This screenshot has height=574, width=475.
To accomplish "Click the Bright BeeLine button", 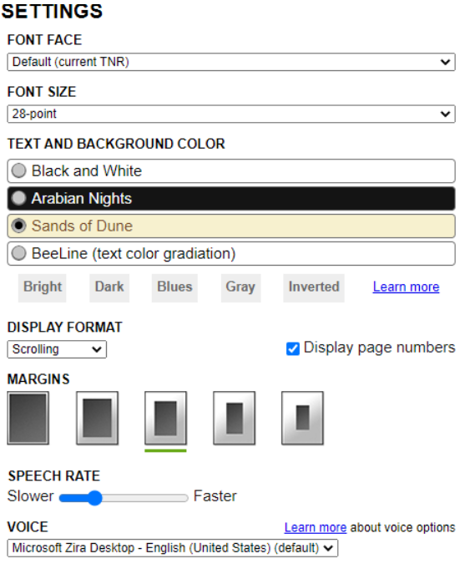I will tap(42, 288).
